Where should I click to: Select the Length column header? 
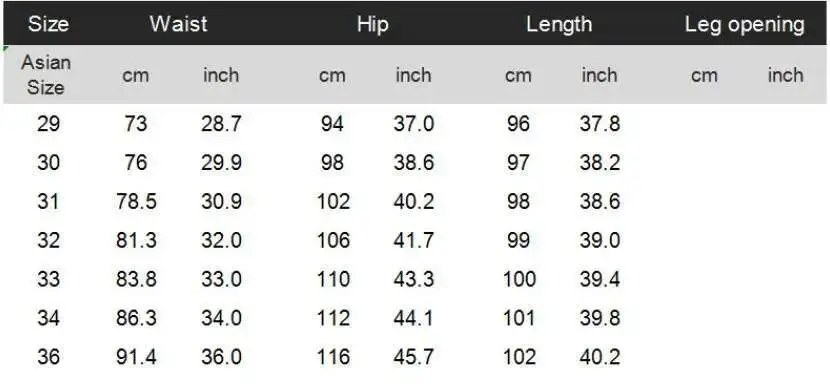[559, 24]
